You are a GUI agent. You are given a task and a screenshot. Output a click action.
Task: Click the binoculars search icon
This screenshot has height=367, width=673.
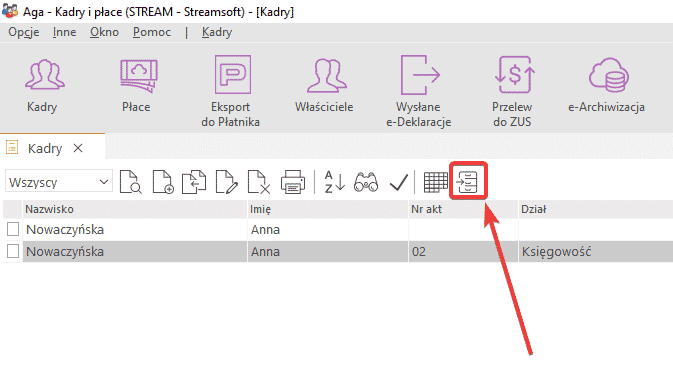point(366,182)
